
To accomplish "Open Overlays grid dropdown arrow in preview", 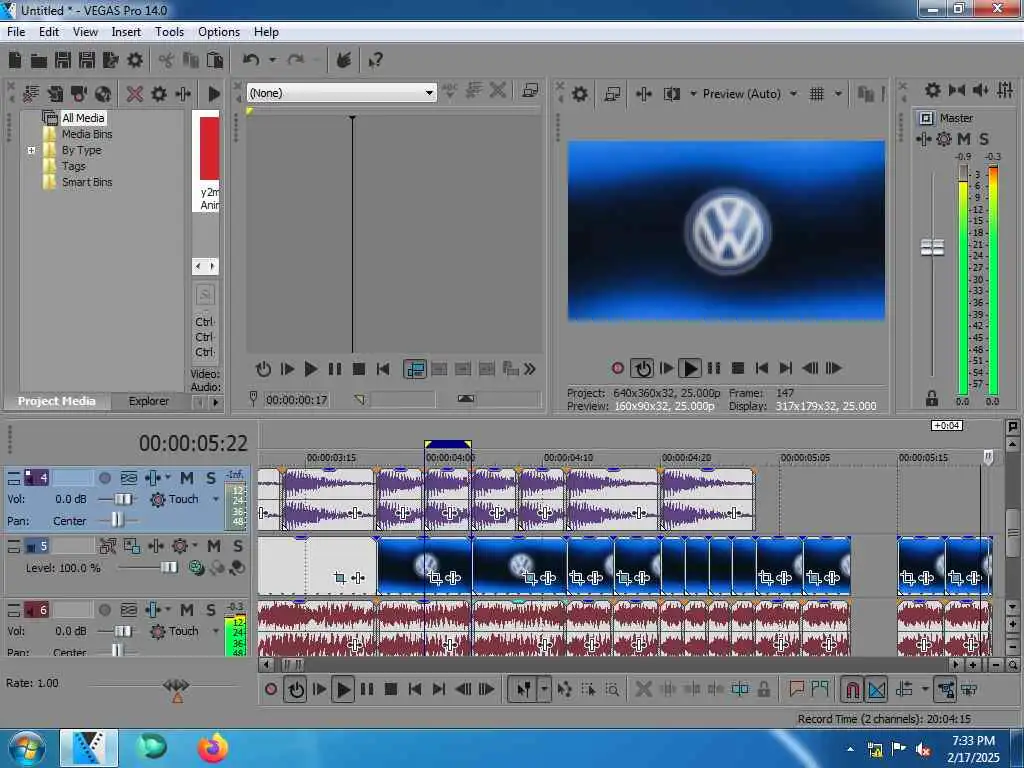I will (838, 94).
